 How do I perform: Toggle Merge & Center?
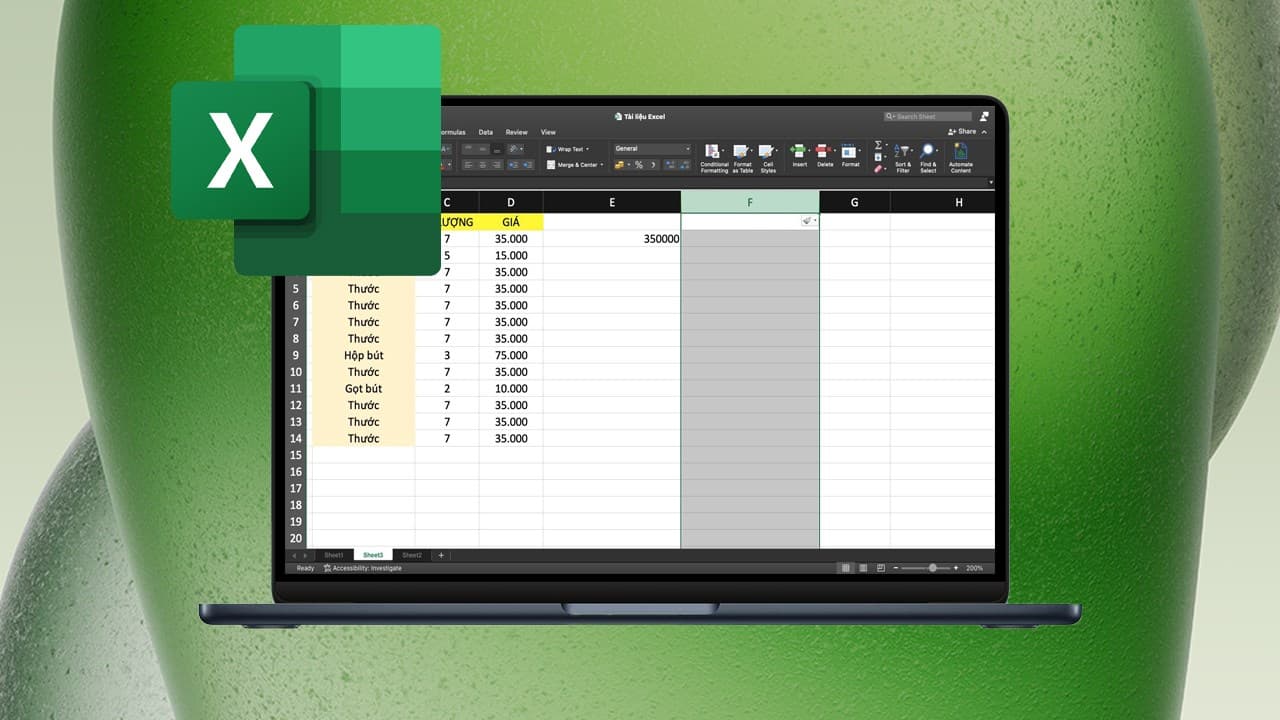pos(573,165)
